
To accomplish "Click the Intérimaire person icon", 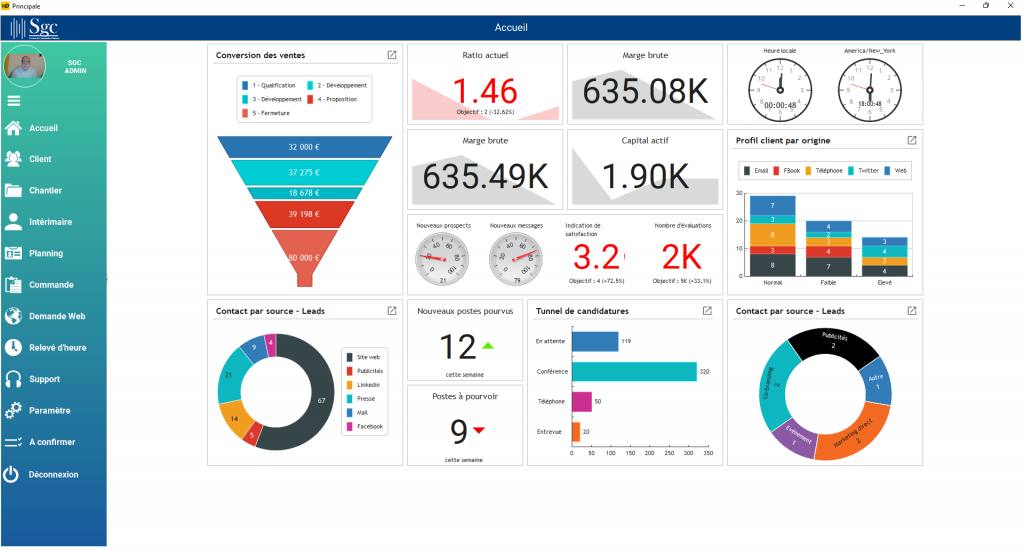I will 13,222.
